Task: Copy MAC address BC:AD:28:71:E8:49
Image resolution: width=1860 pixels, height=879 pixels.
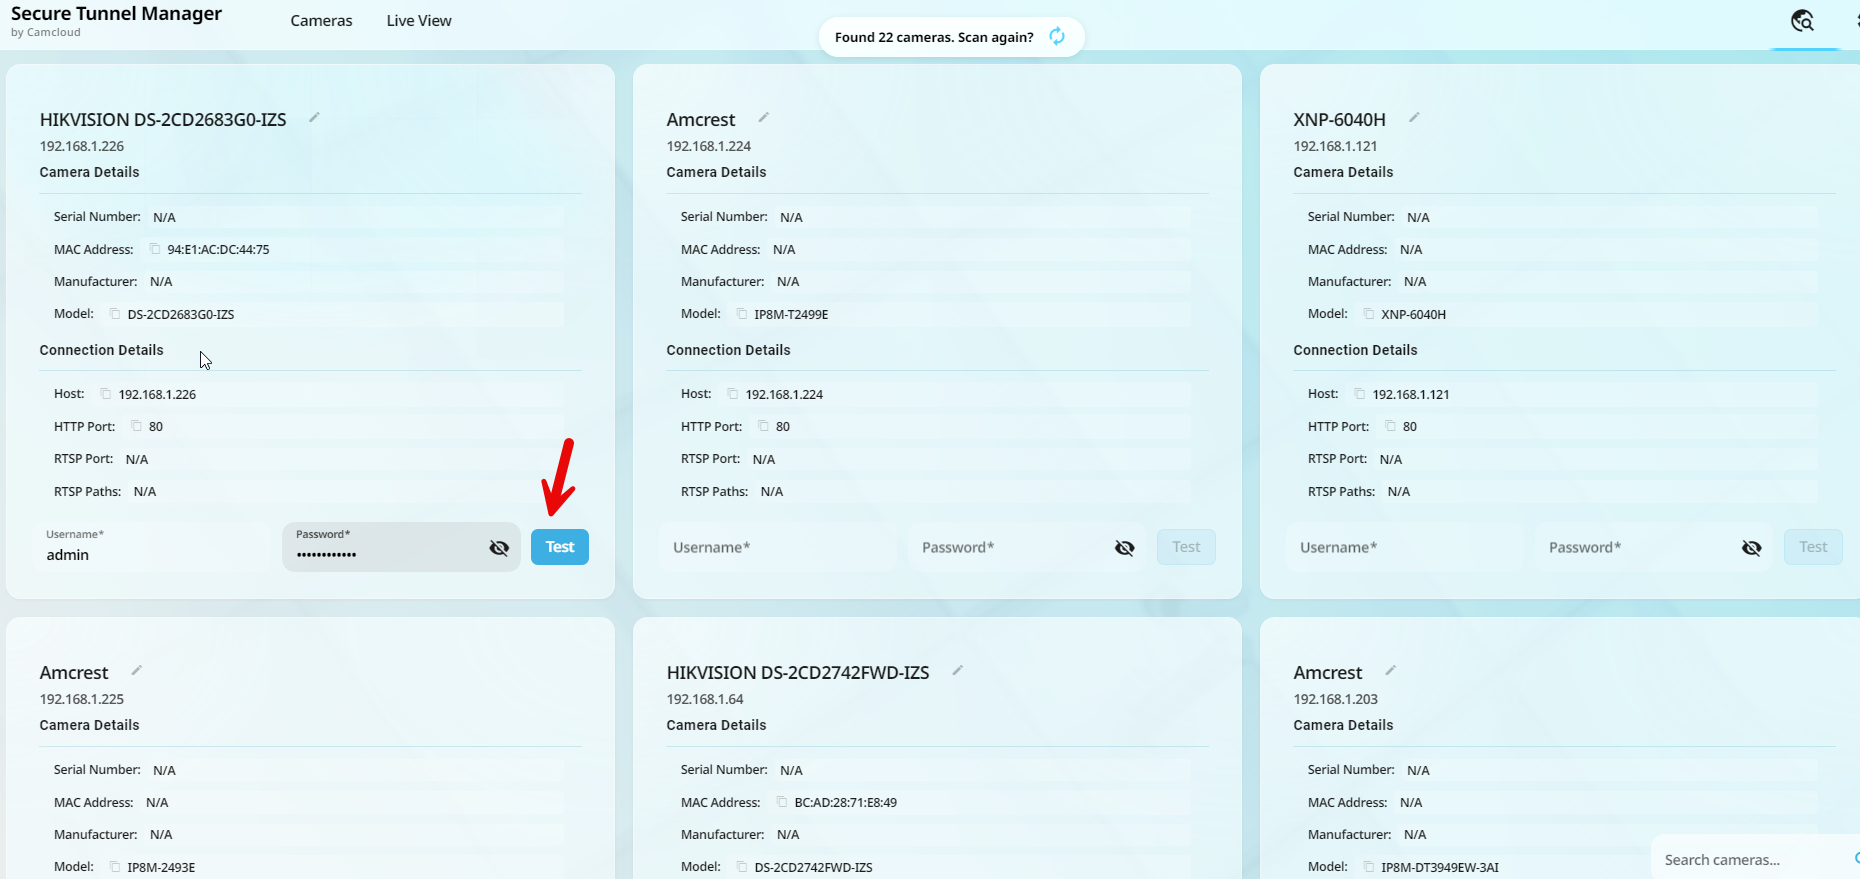Action: (x=782, y=802)
